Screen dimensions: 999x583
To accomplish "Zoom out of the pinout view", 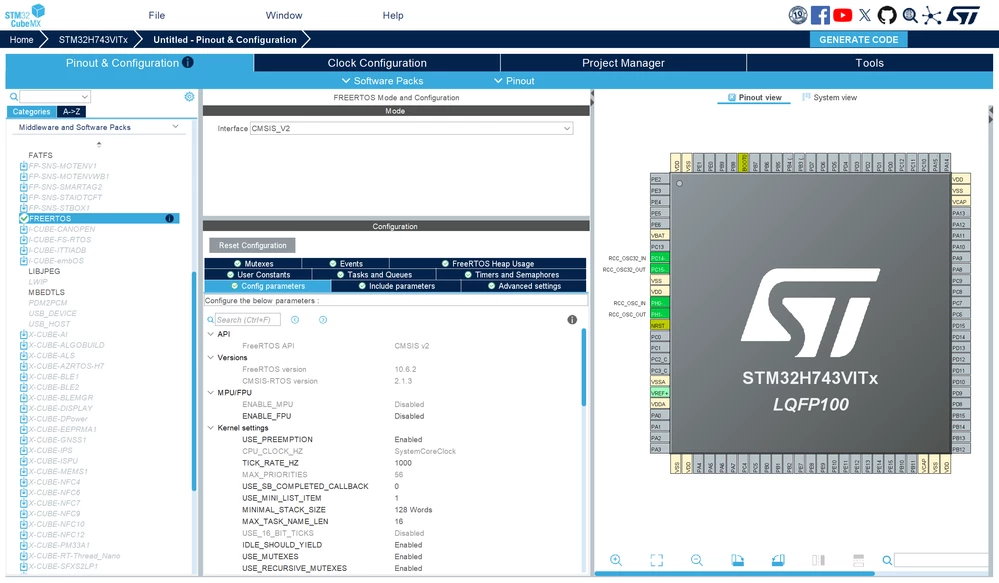I will pos(697,560).
